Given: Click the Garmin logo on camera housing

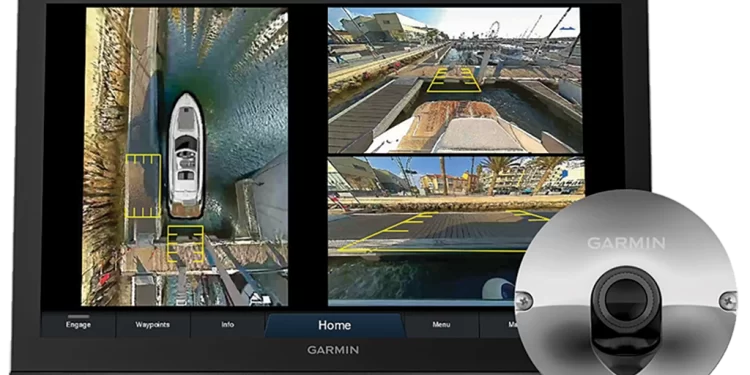Looking at the screenshot, I should (x=626, y=243).
